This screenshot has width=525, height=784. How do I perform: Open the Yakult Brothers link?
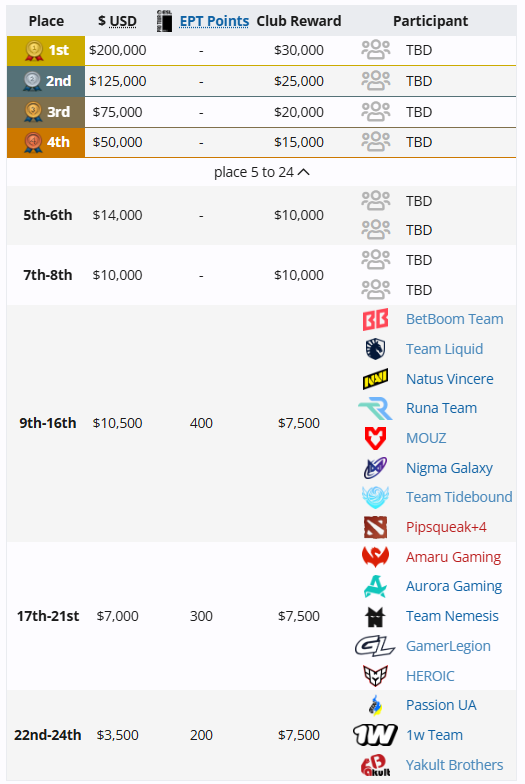(x=454, y=765)
